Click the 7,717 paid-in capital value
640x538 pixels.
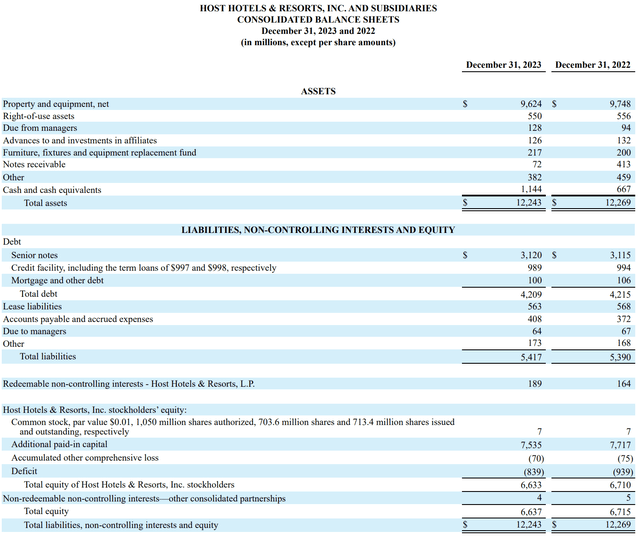coord(620,445)
